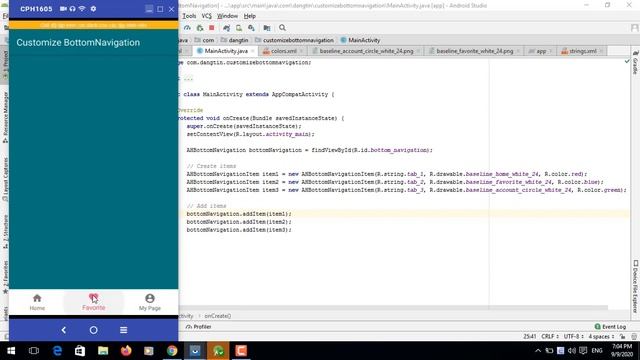Click the green checkmark inspection indicator
This screenshot has width=640, height=360.
coord(627,61)
